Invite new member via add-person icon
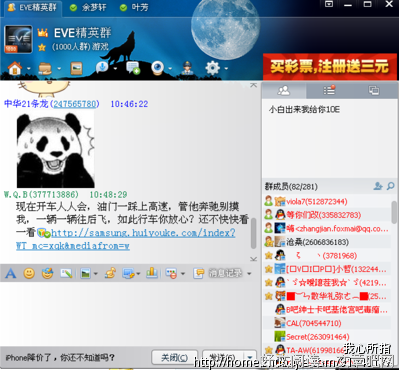This screenshot has width=399, height=370. point(378,186)
